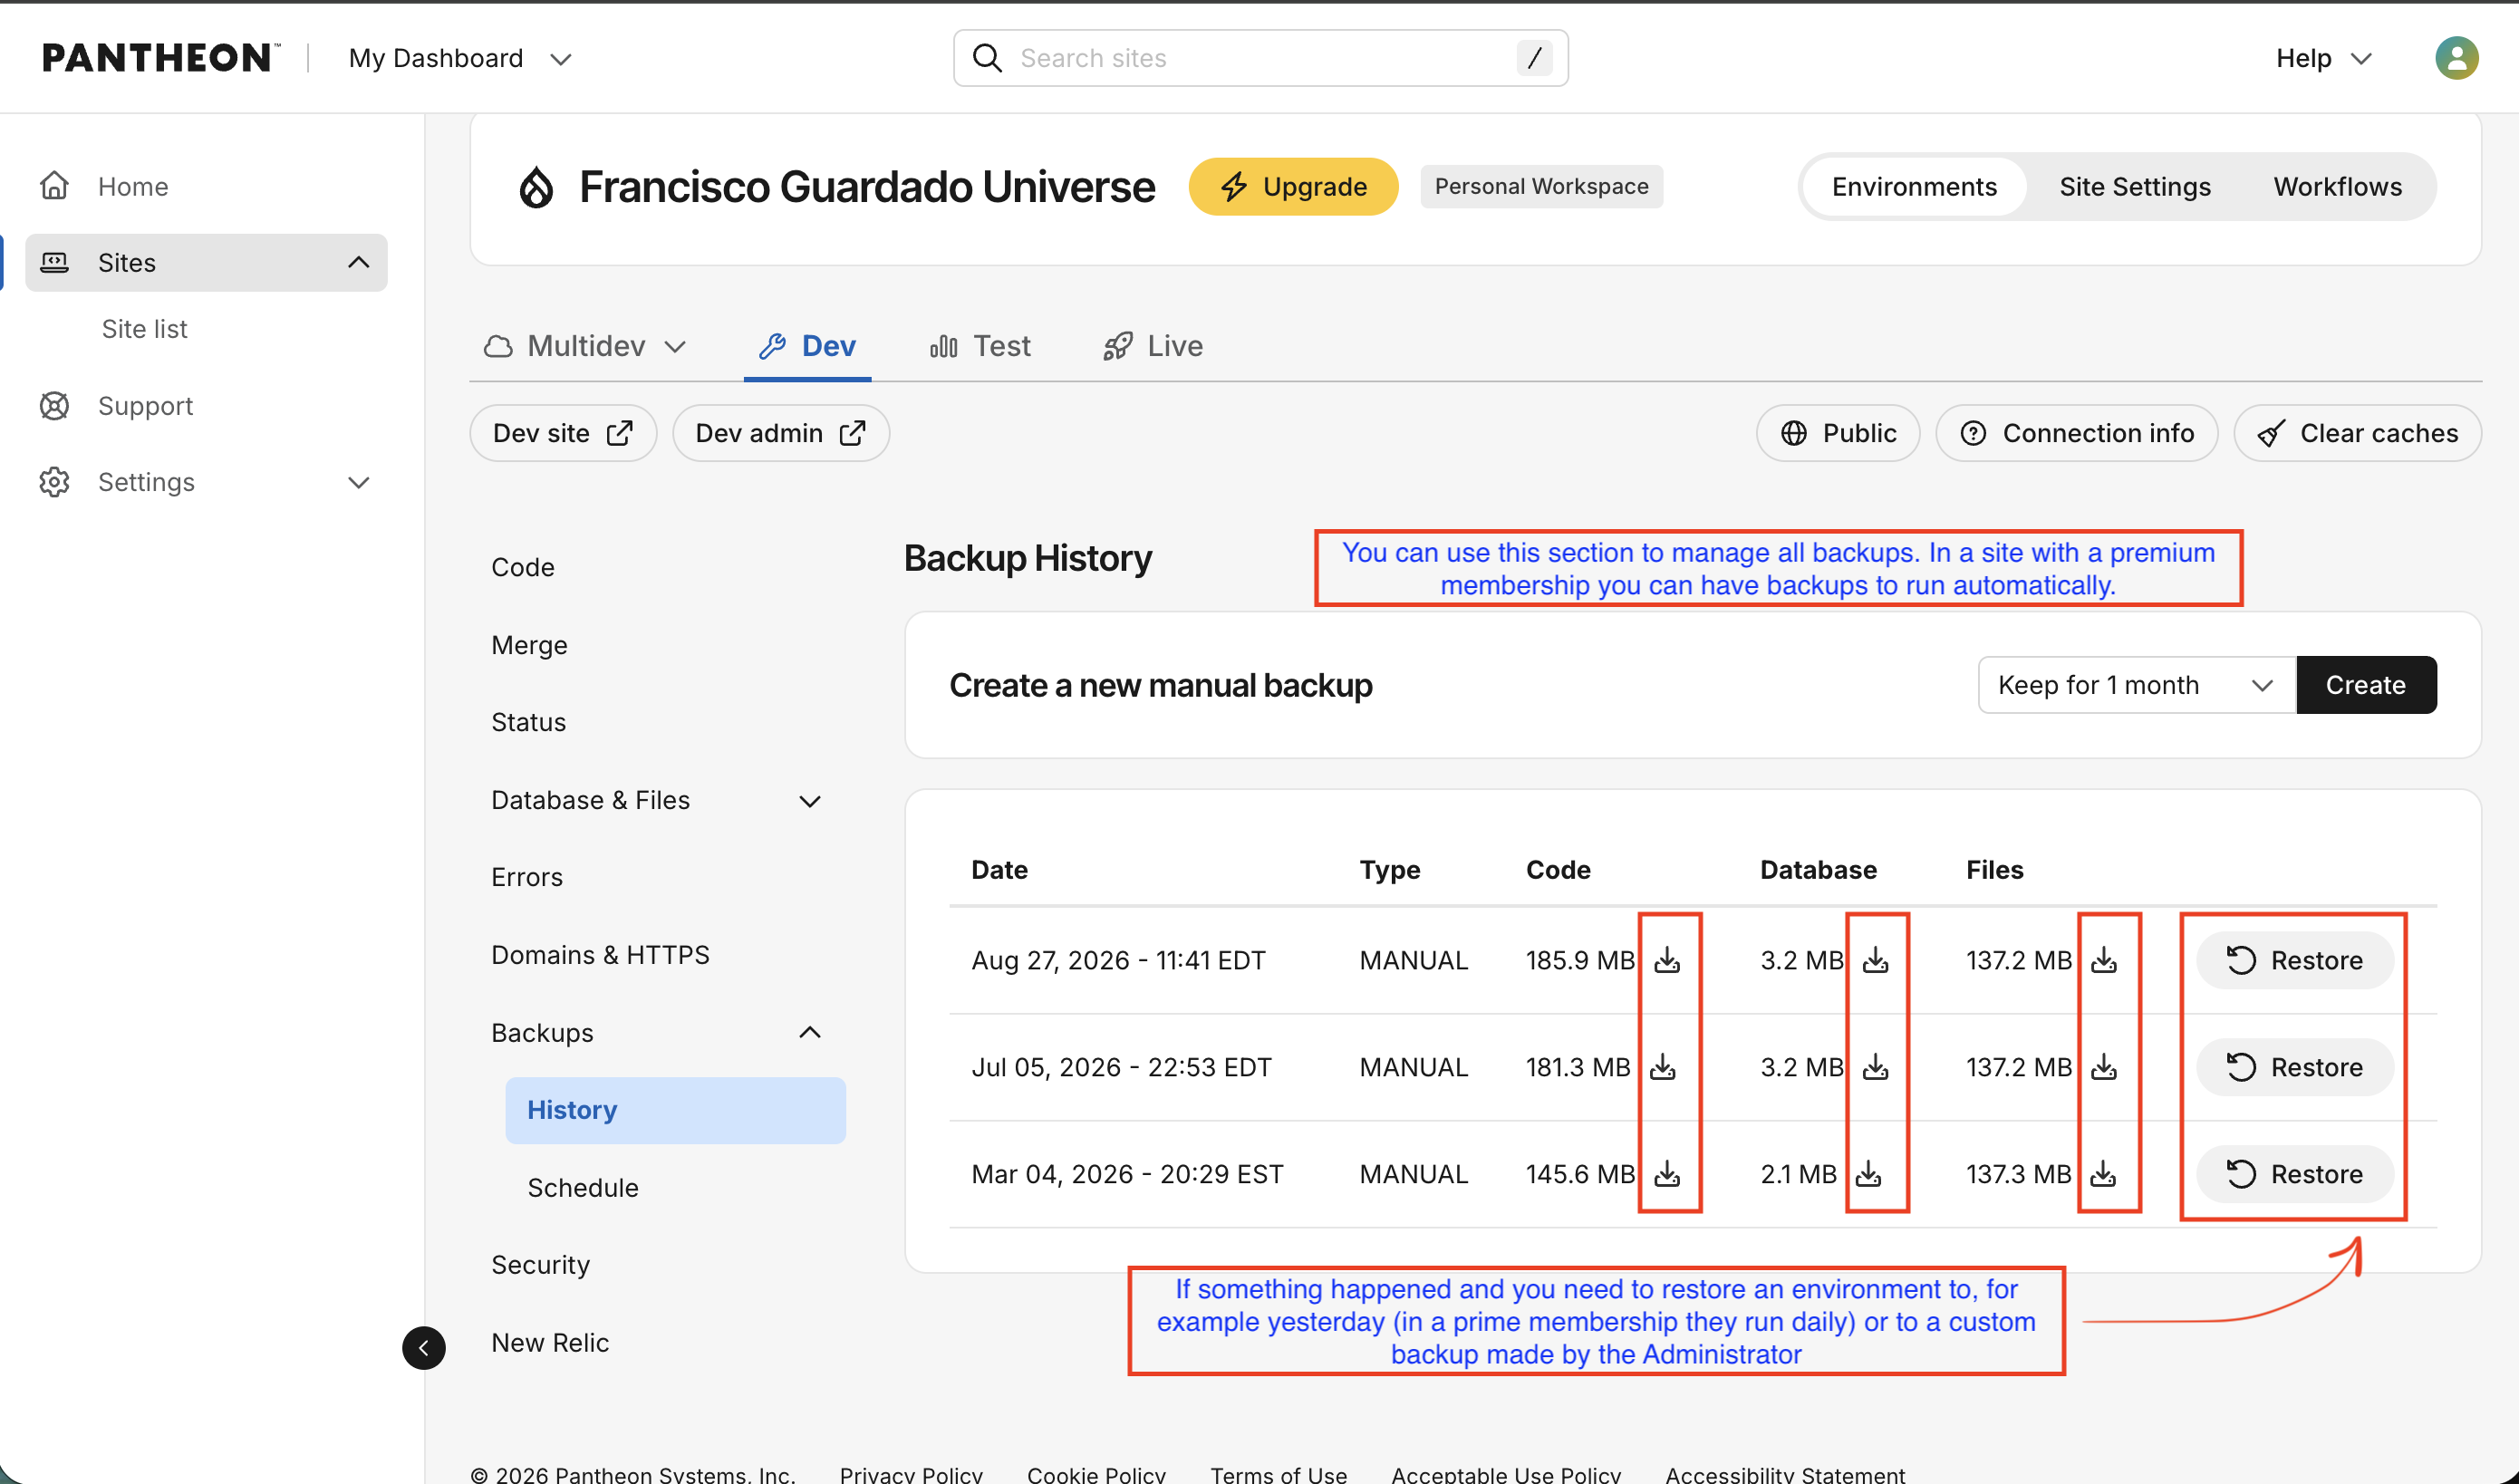
Task: Collapse the sidebar with the round arrow button
Action: [x=424, y=1347]
